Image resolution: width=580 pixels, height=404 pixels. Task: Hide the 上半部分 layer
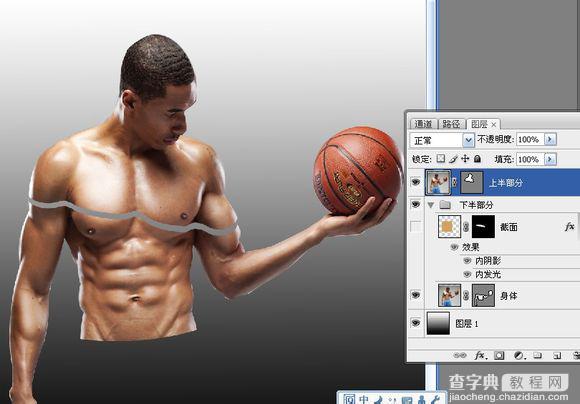pos(416,182)
